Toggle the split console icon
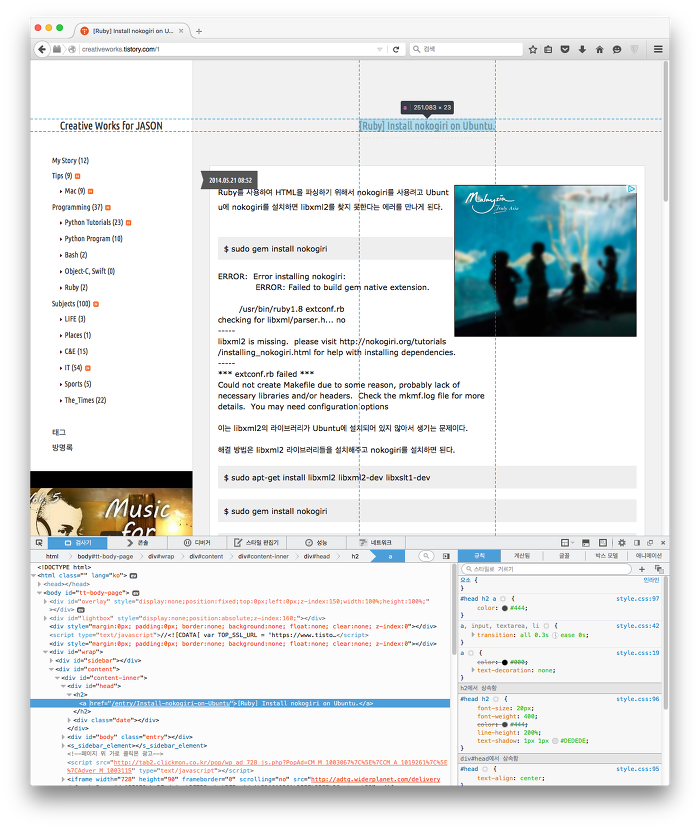The image size is (700, 829). click(586, 542)
